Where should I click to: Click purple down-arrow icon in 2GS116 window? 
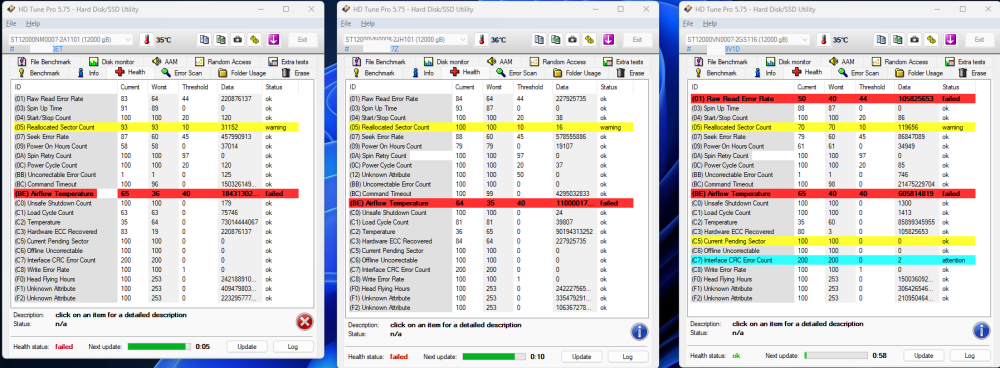tap(950, 40)
